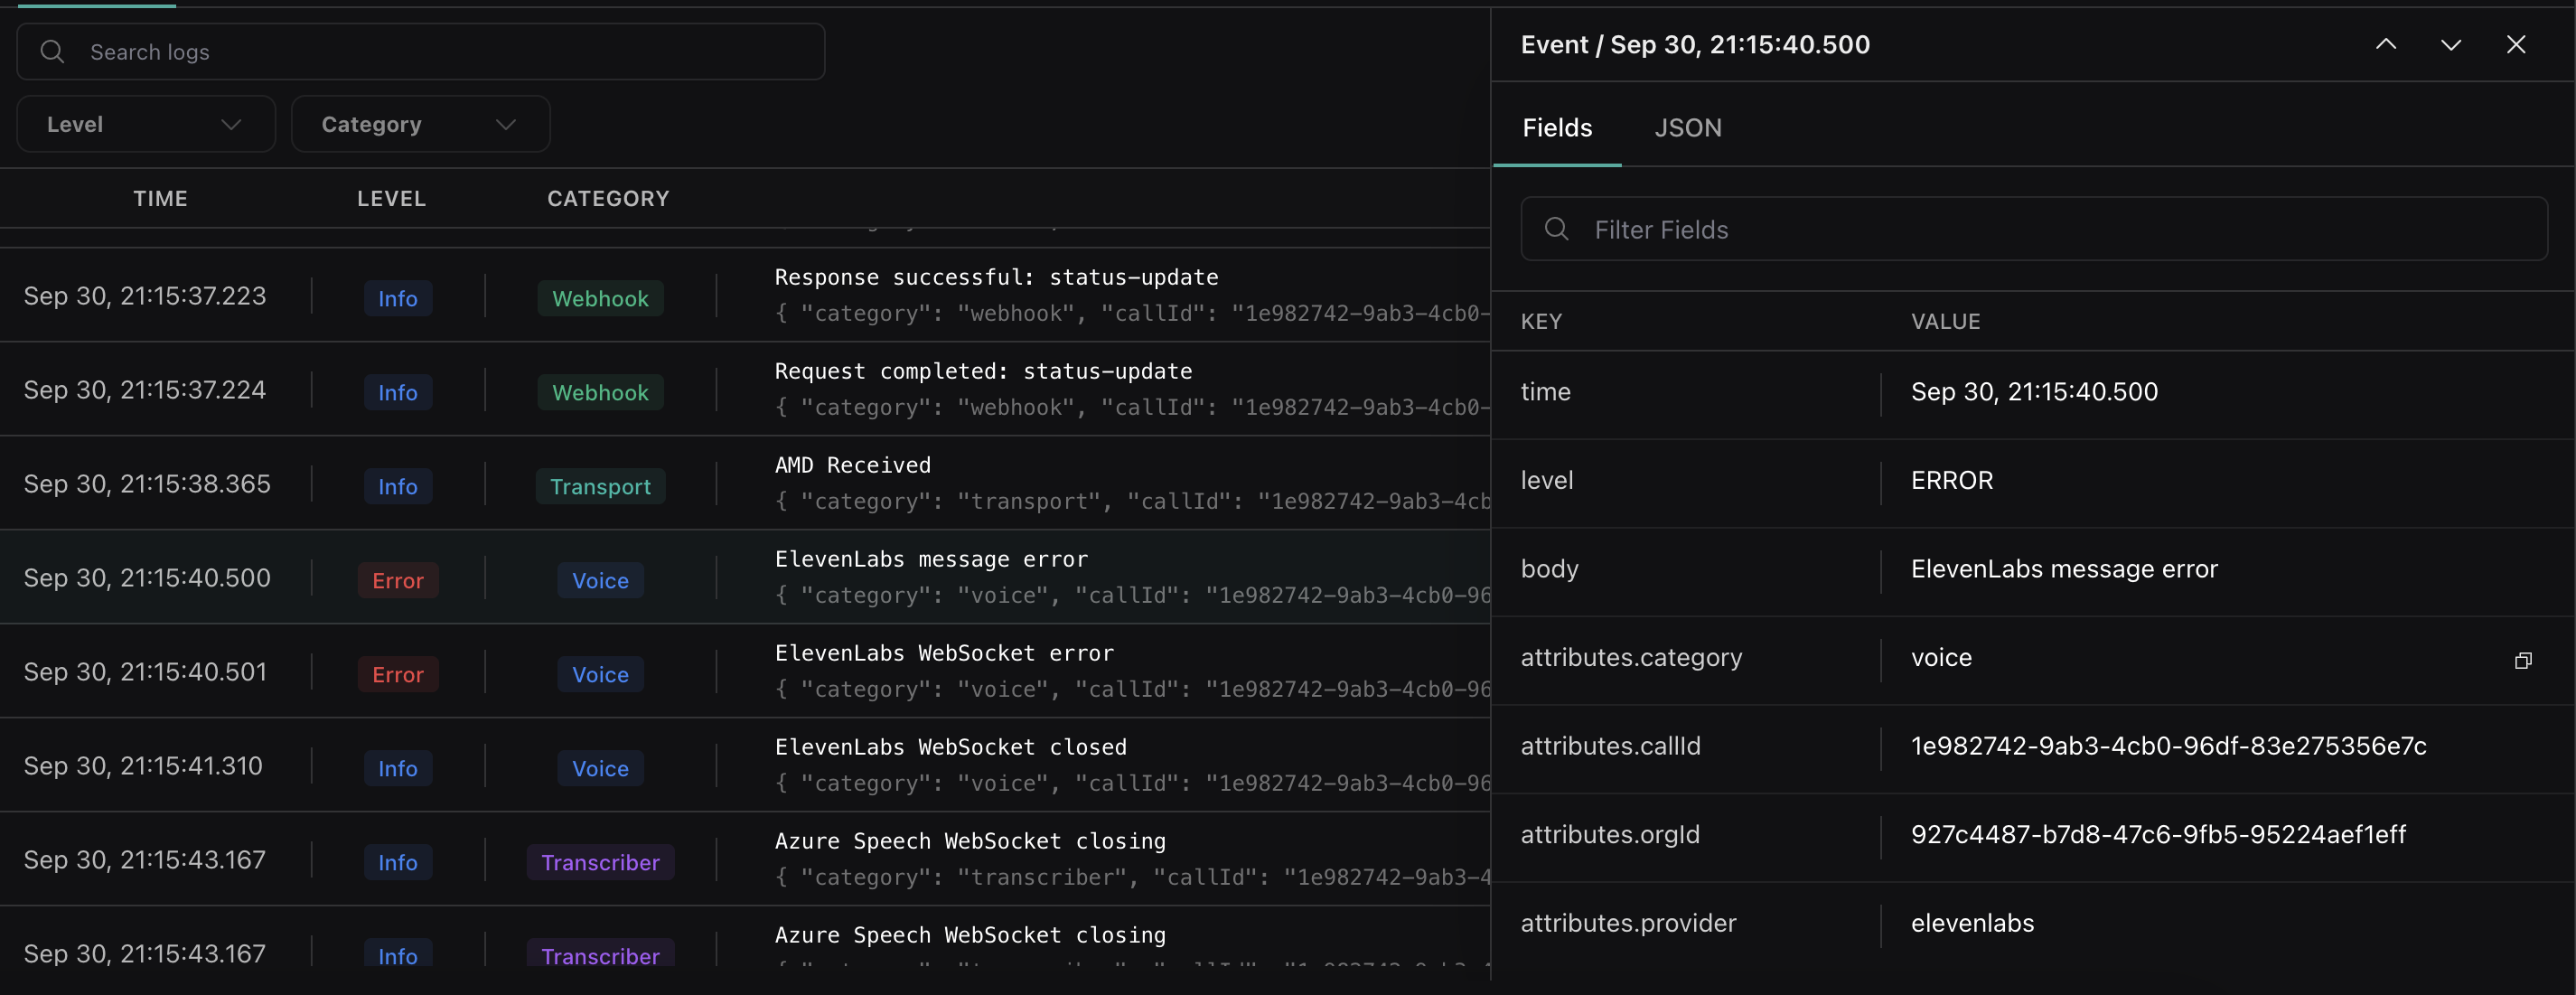Close the event detail panel
This screenshot has width=2576, height=995.
tap(2515, 44)
